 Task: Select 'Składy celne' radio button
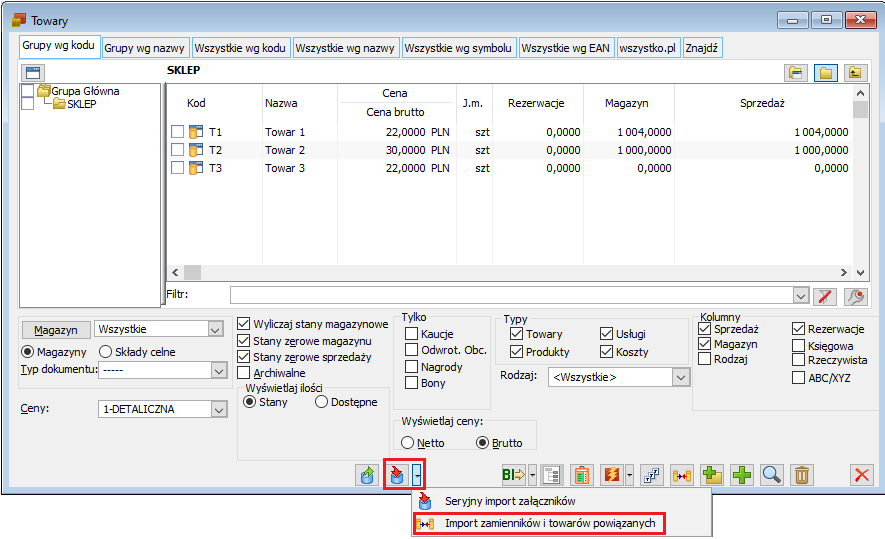pos(105,352)
